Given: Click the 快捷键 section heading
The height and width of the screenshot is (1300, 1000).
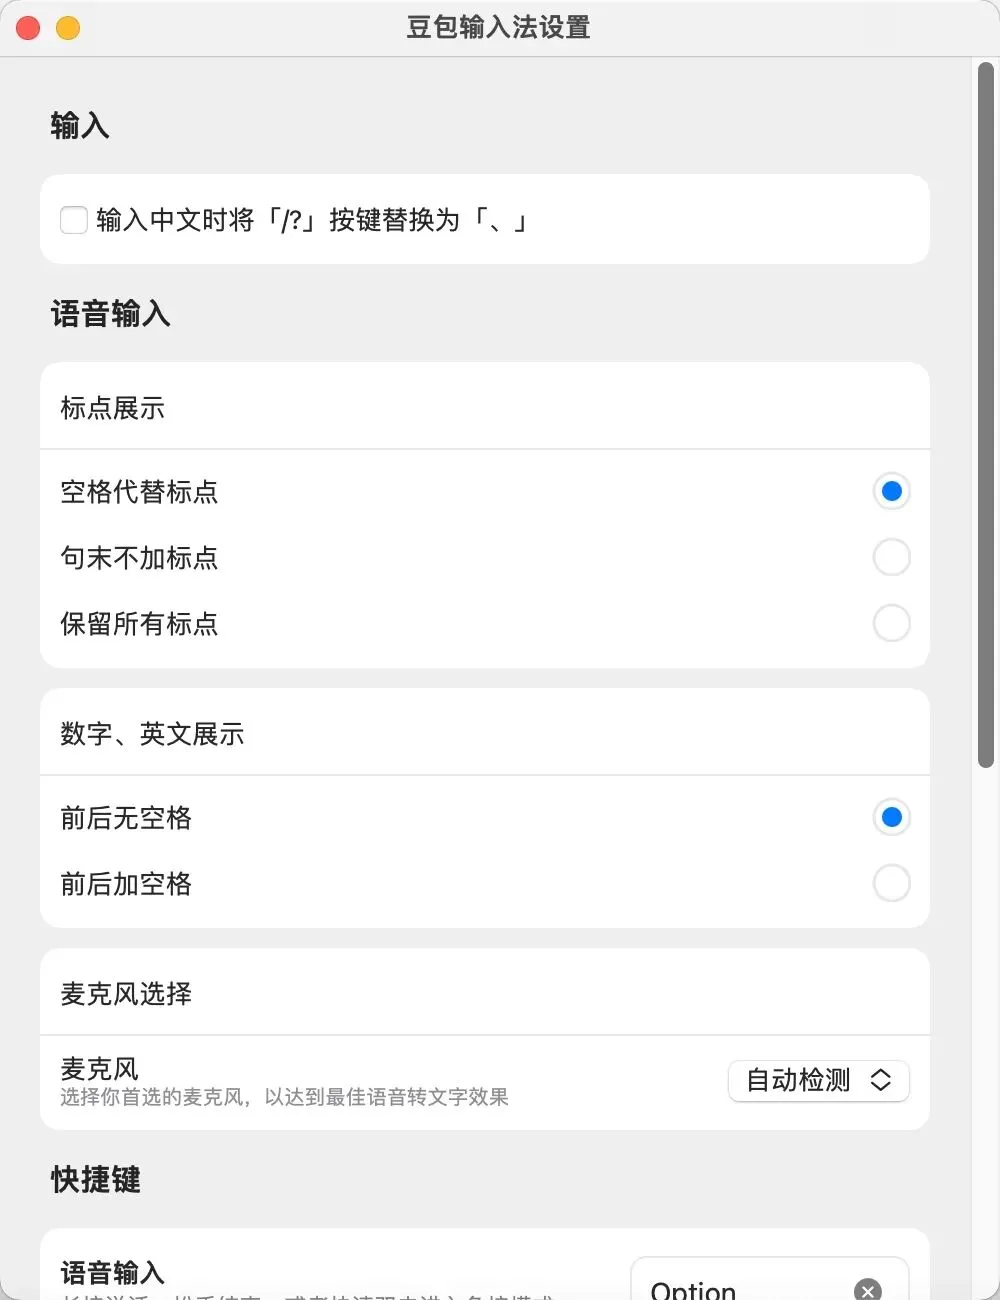Looking at the screenshot, I should [x=96, y=1179].
